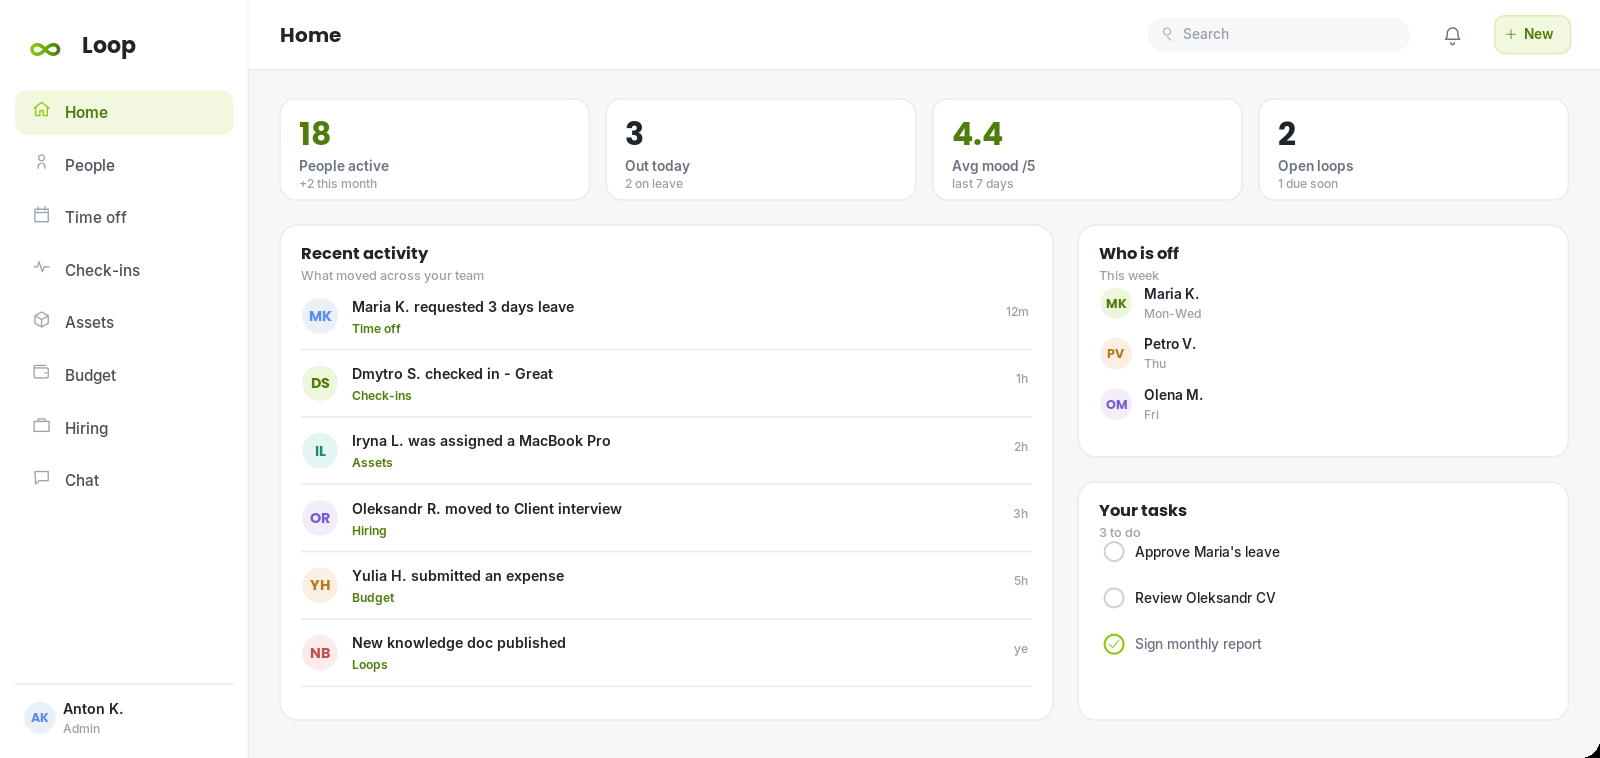
Task: Open the Out today stat card
Action: click(x=761, y=150)
